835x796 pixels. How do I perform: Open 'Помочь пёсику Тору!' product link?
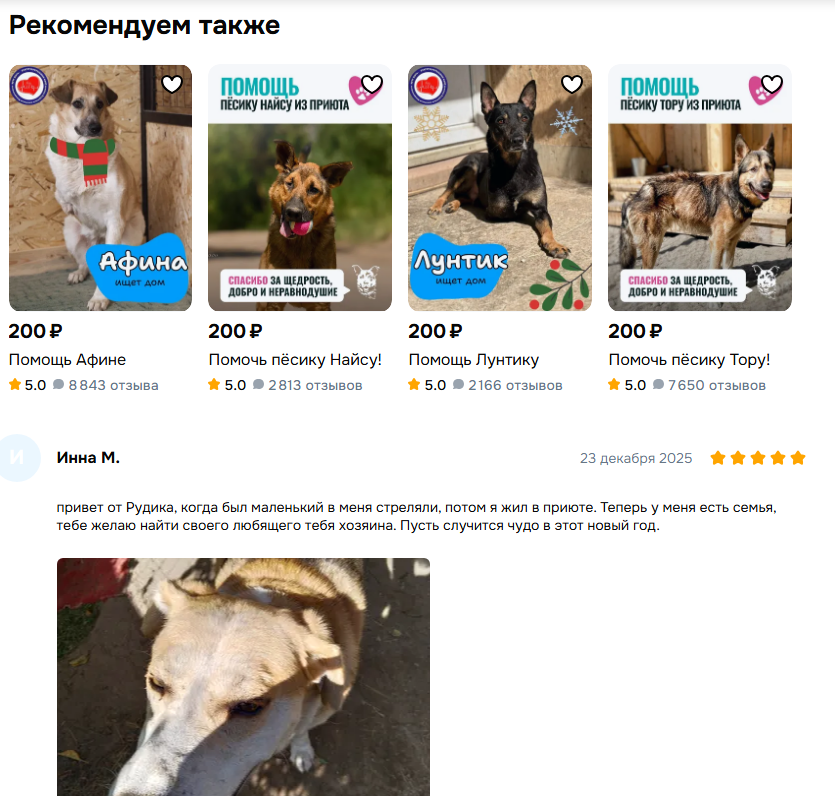pyautogui.click(x=689, y=360)
